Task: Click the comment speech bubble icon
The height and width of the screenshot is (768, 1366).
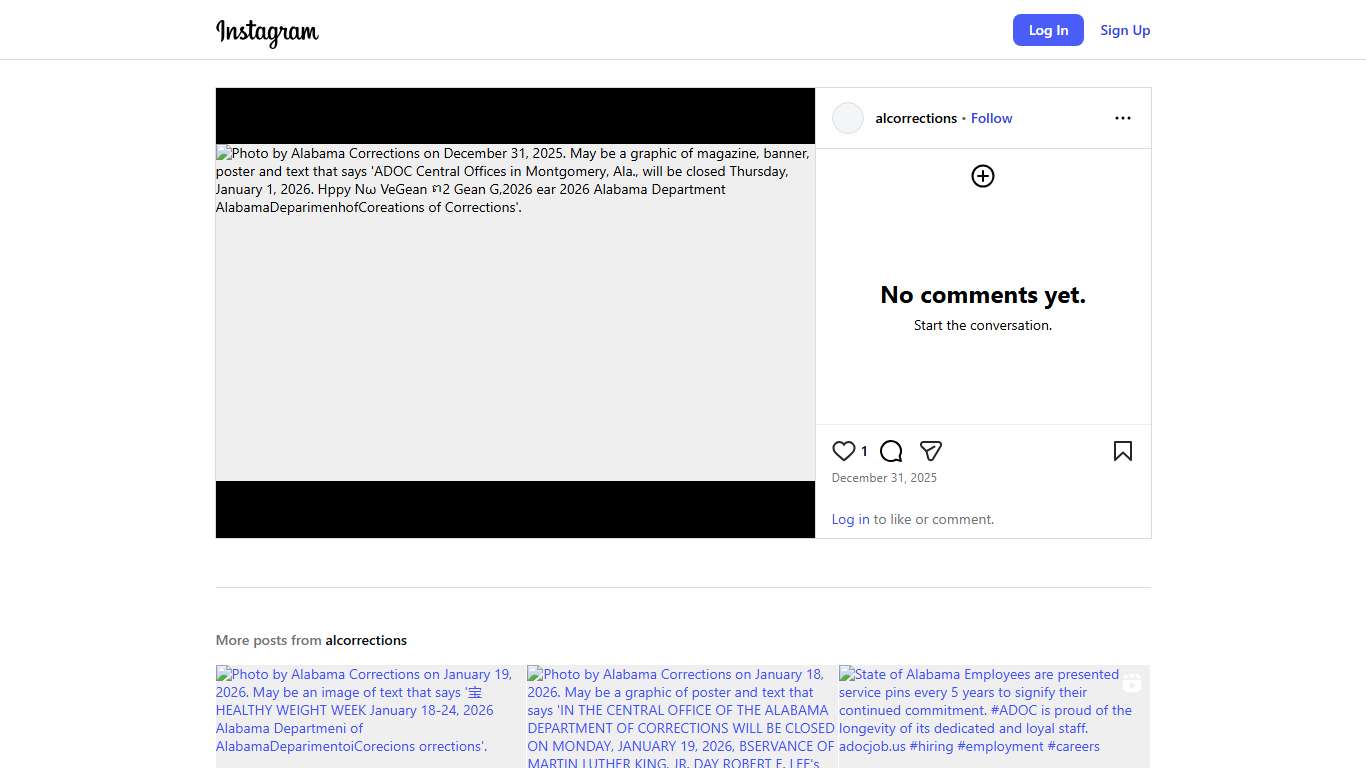Action: point(891,451)
